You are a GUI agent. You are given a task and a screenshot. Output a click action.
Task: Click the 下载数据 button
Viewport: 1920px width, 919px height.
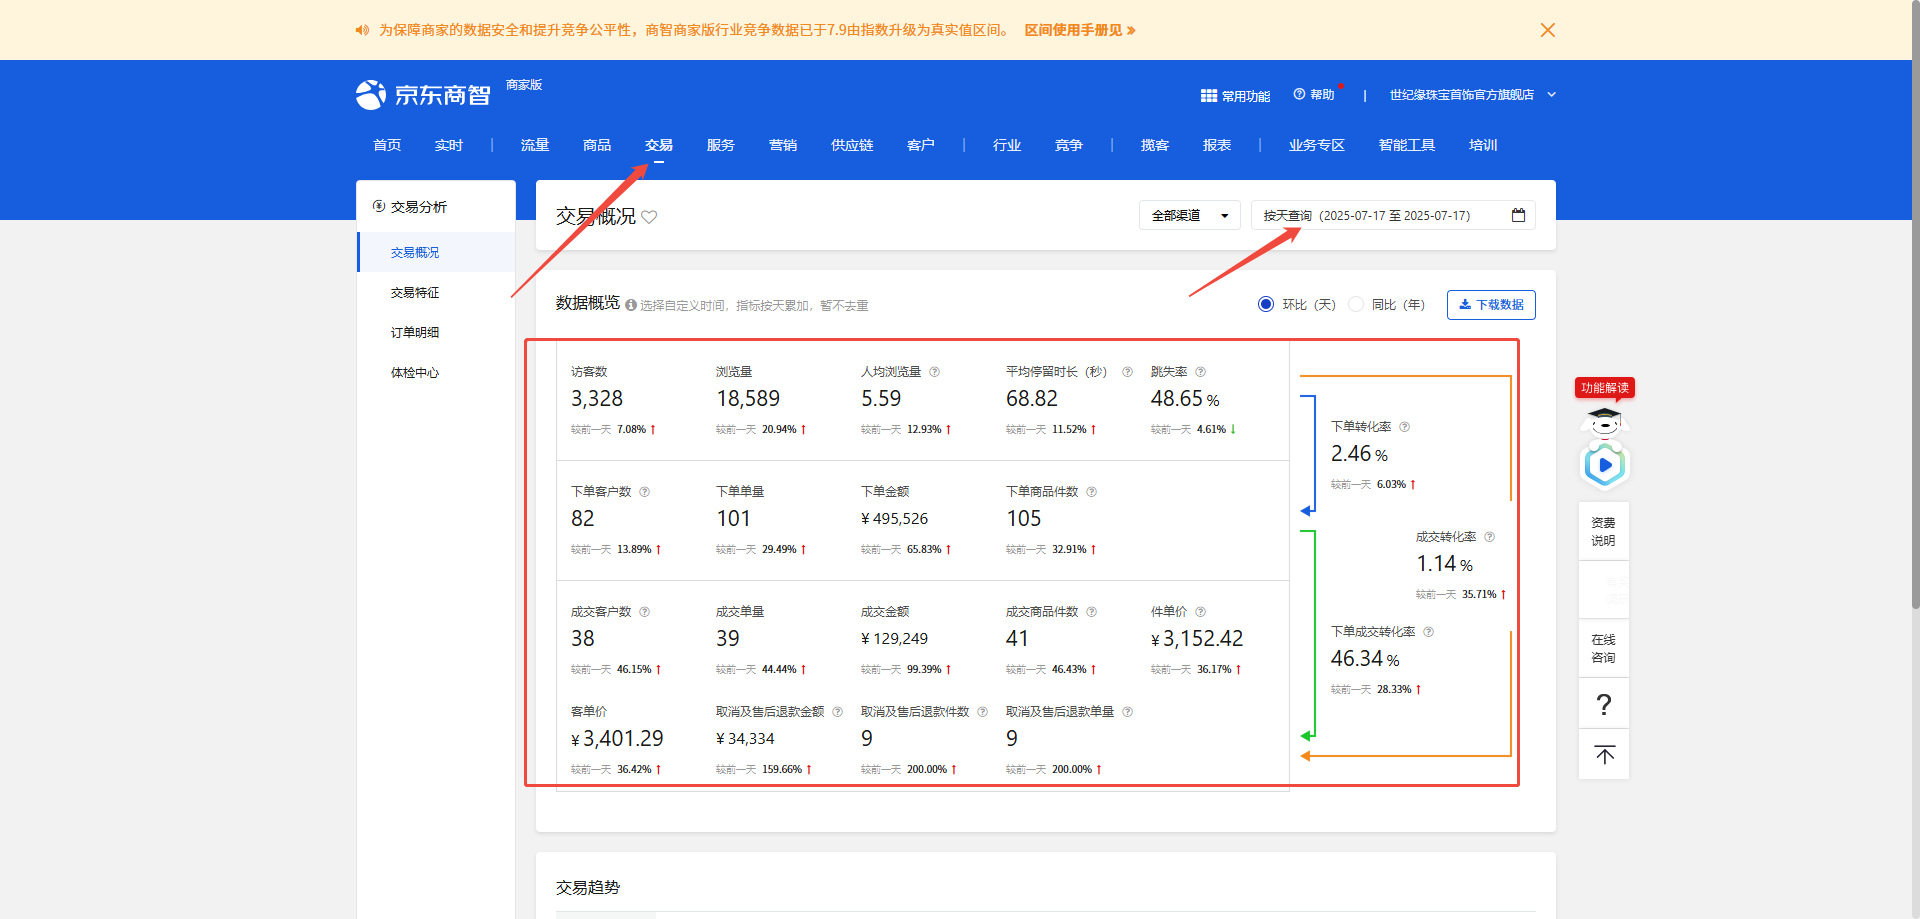click(x=1490, y=304)
